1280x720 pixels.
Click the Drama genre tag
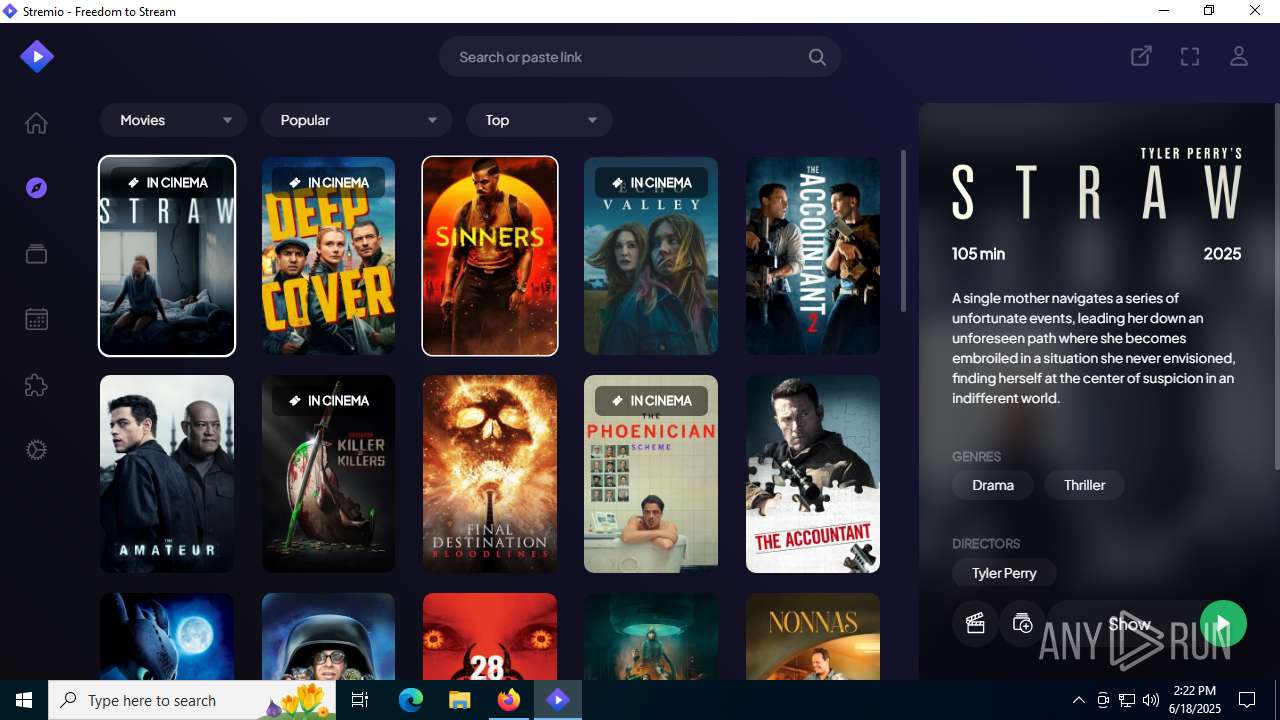tap(993, 485)
